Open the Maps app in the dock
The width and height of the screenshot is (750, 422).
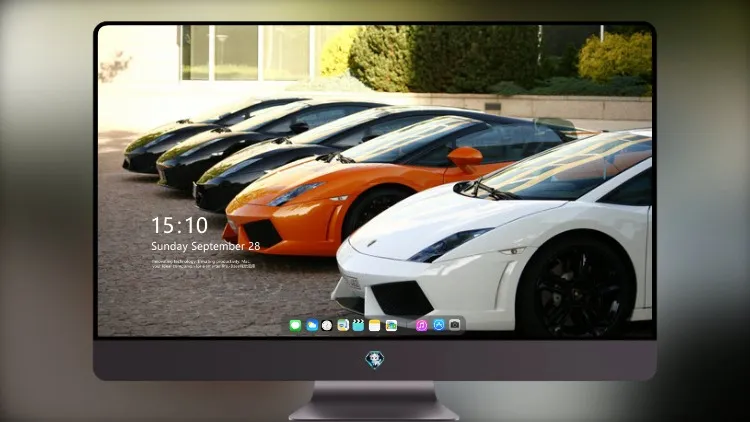tap(343, 326)
